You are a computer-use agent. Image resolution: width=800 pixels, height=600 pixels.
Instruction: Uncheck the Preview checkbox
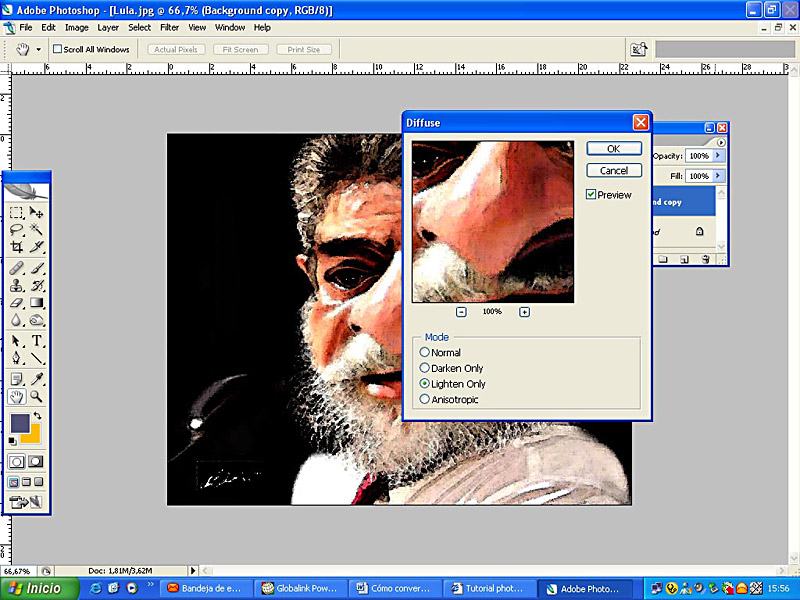[x=592, y=195]
